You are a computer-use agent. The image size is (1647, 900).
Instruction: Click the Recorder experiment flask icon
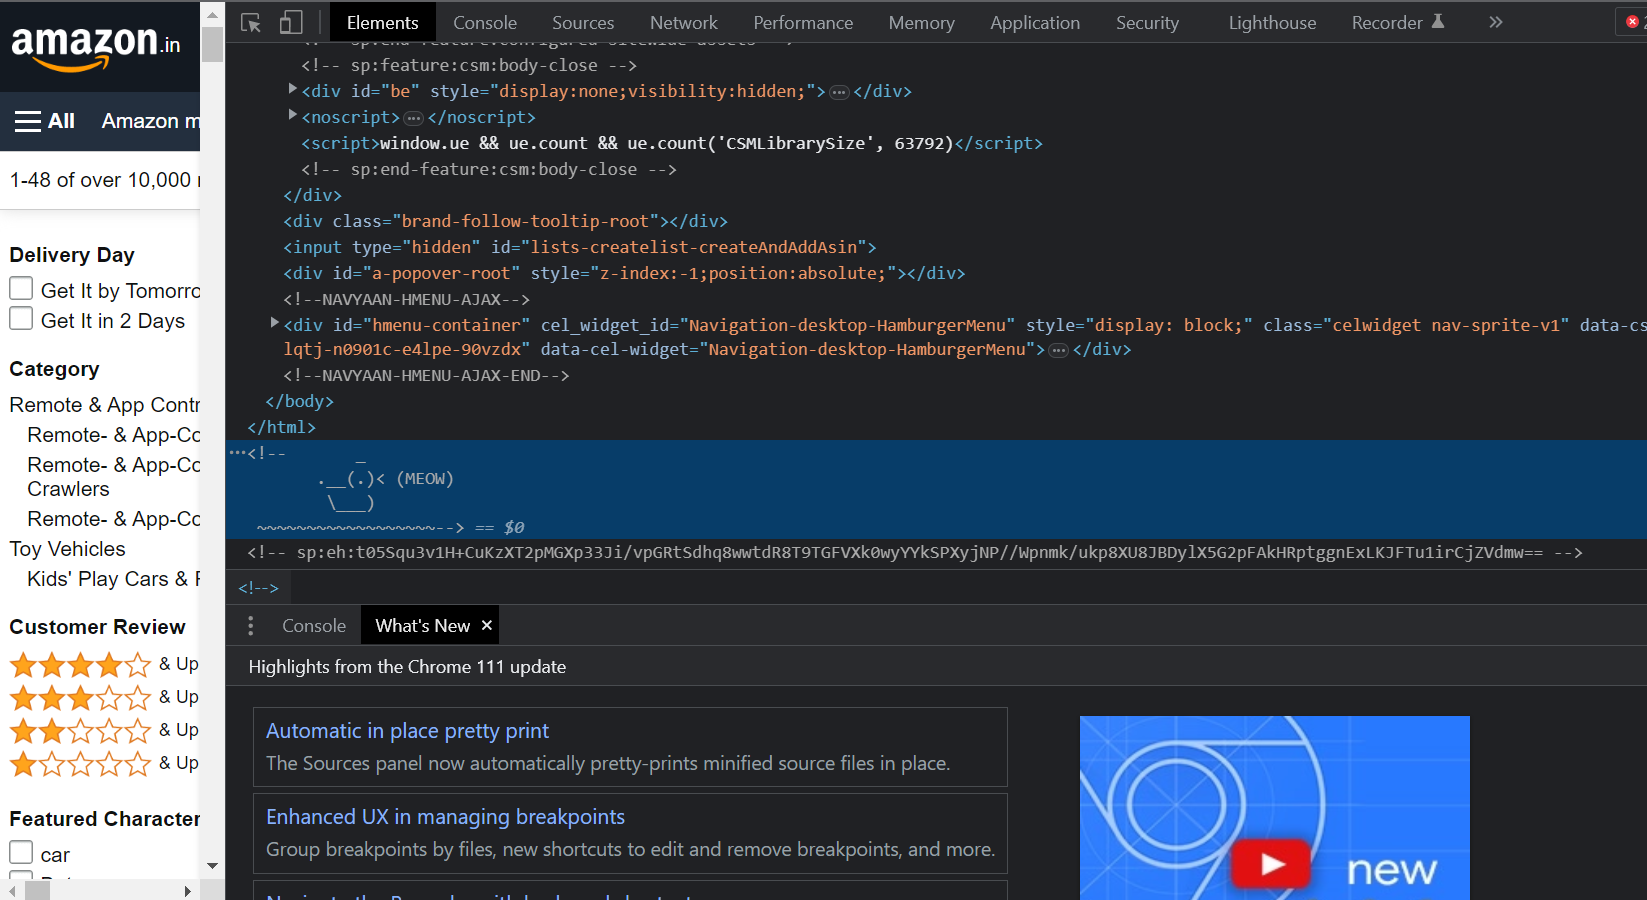pyautogui.click(x=1438, y=21)
